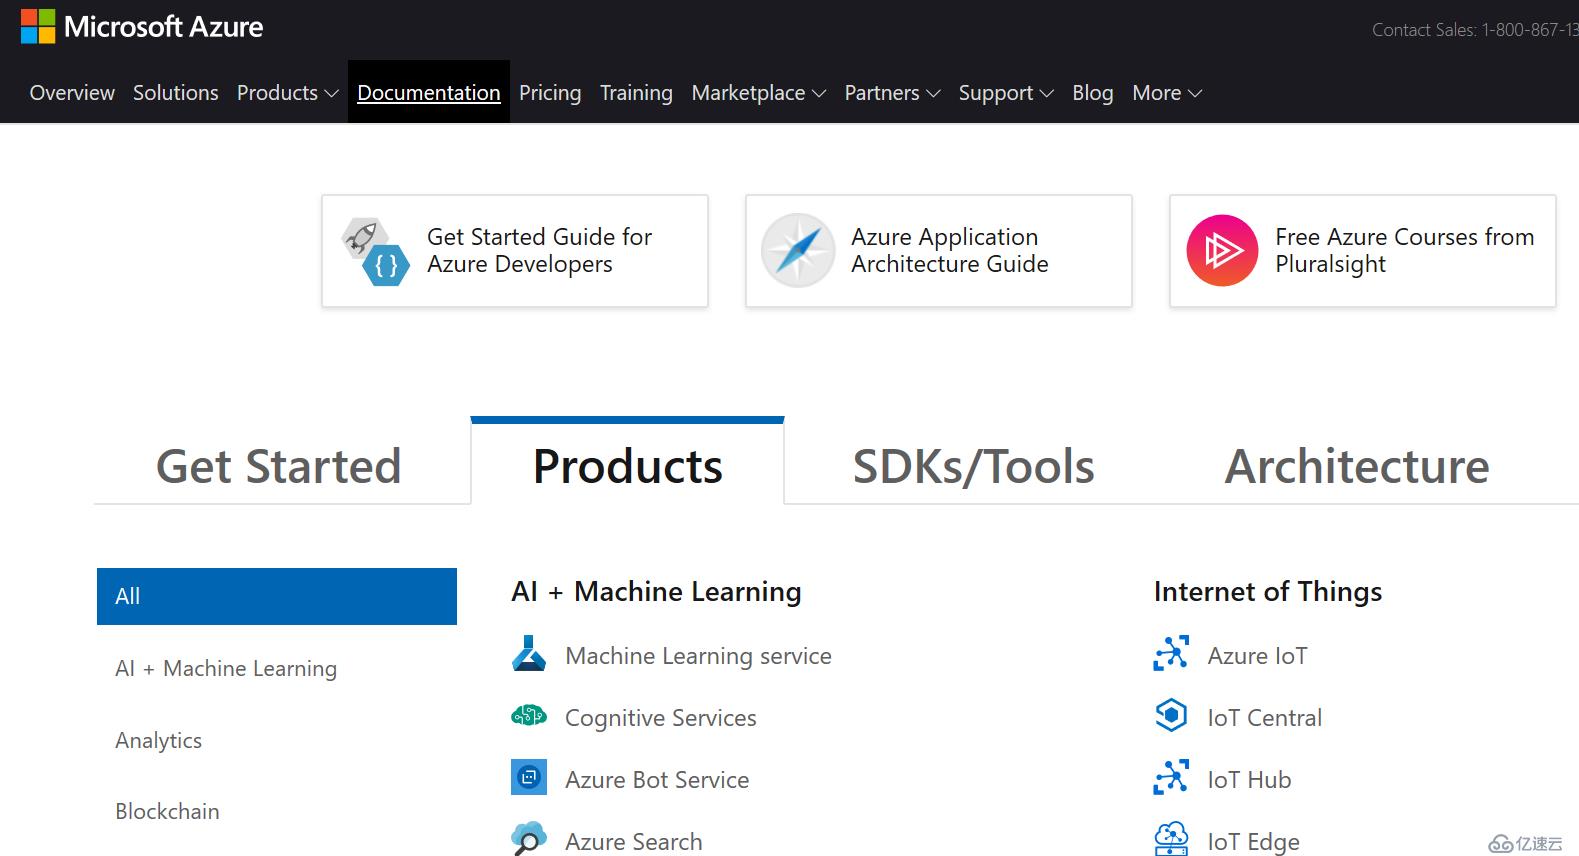Click the Pluralsight play icon
Image resolution: width=1579 pixels, height=856 pixels.
(x=1221, y=250)
